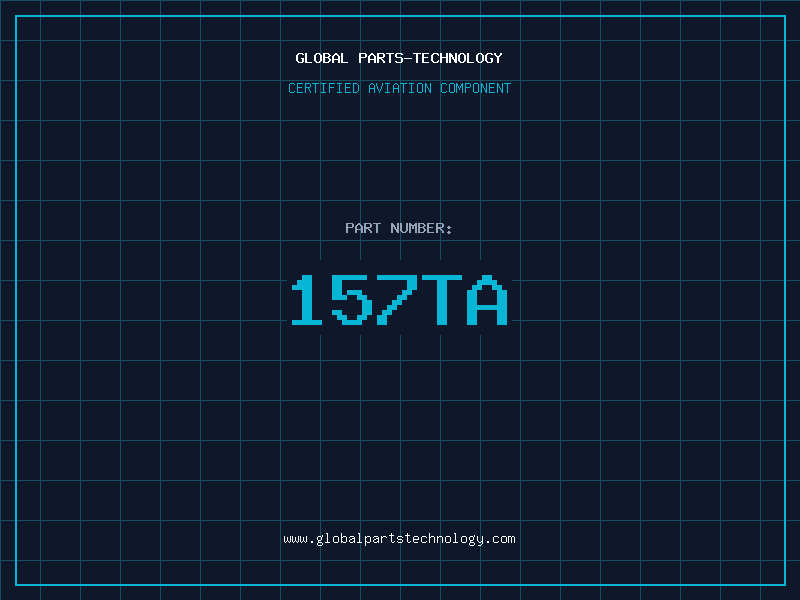Click the word GLOBAL in the title
This screenshot has width=800, height=600.
click(x=322, y=58)
